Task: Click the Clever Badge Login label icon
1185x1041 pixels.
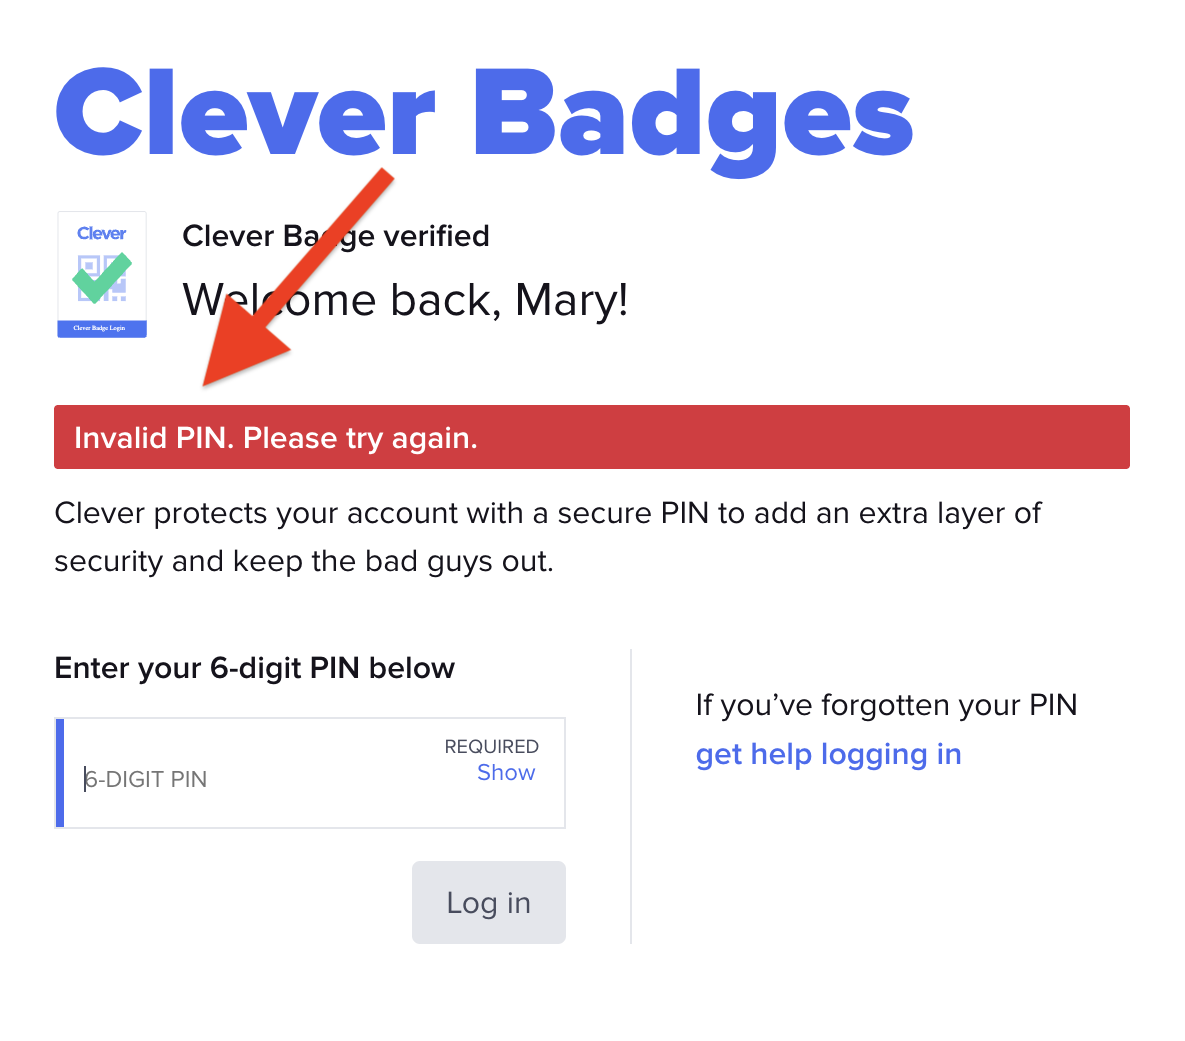Action: 101,328
